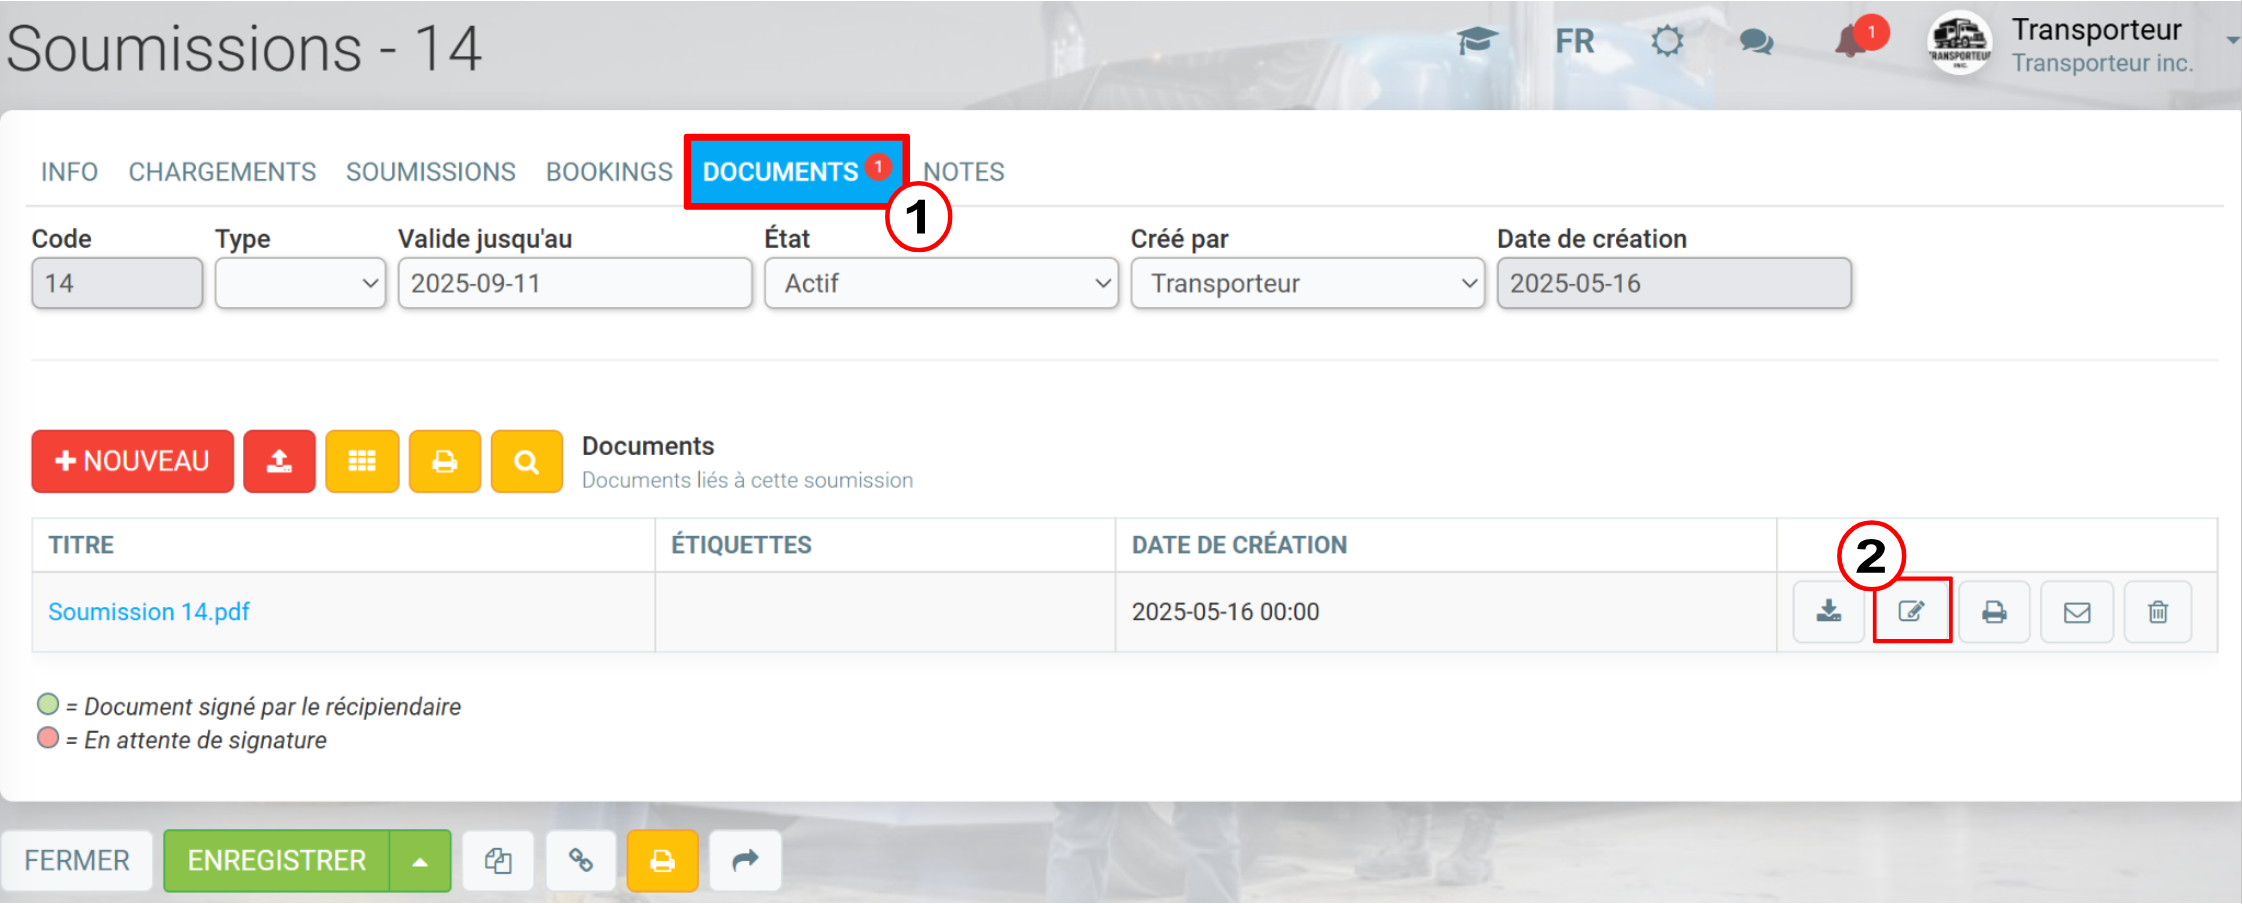The image size is (2242, 904).
Task: Click the graduation cap training icon
Action: 1477,41
